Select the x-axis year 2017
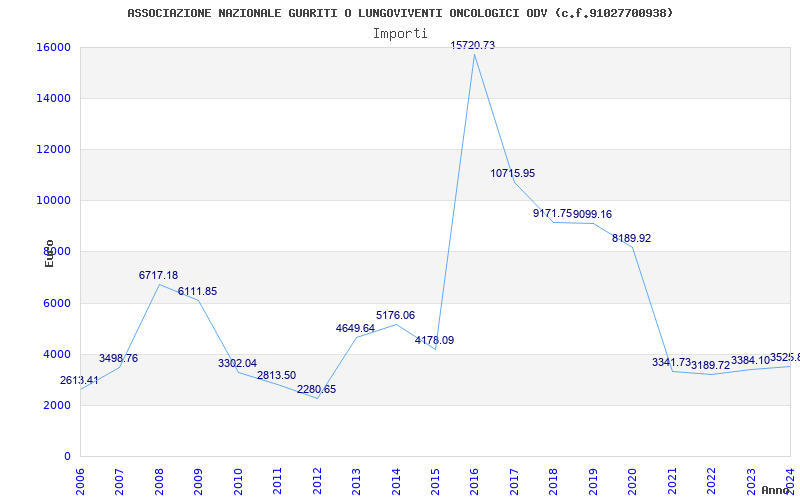 point(514,481)
